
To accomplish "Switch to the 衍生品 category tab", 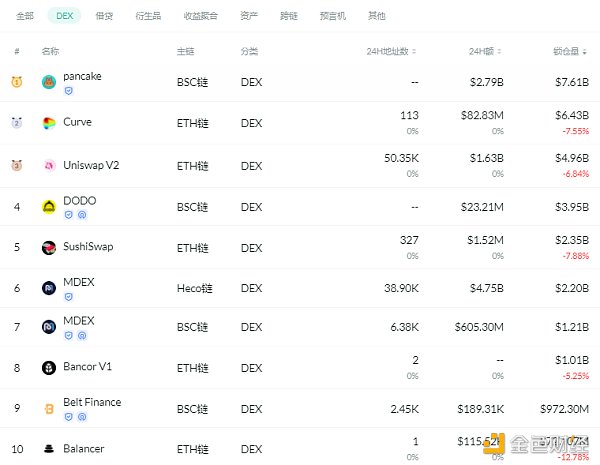I will pyautogui.click(x=148, y=16).
